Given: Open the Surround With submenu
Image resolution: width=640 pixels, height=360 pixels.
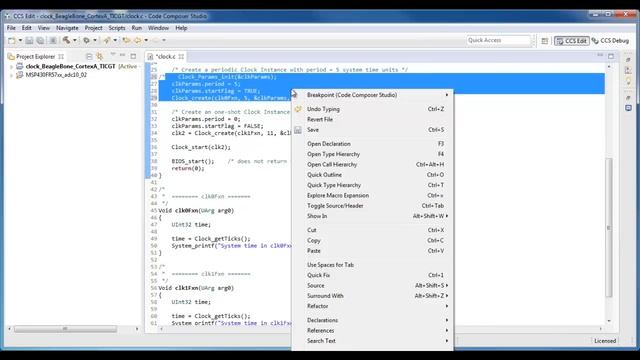Looking at the screenshot, I should (x=372, y=296).
